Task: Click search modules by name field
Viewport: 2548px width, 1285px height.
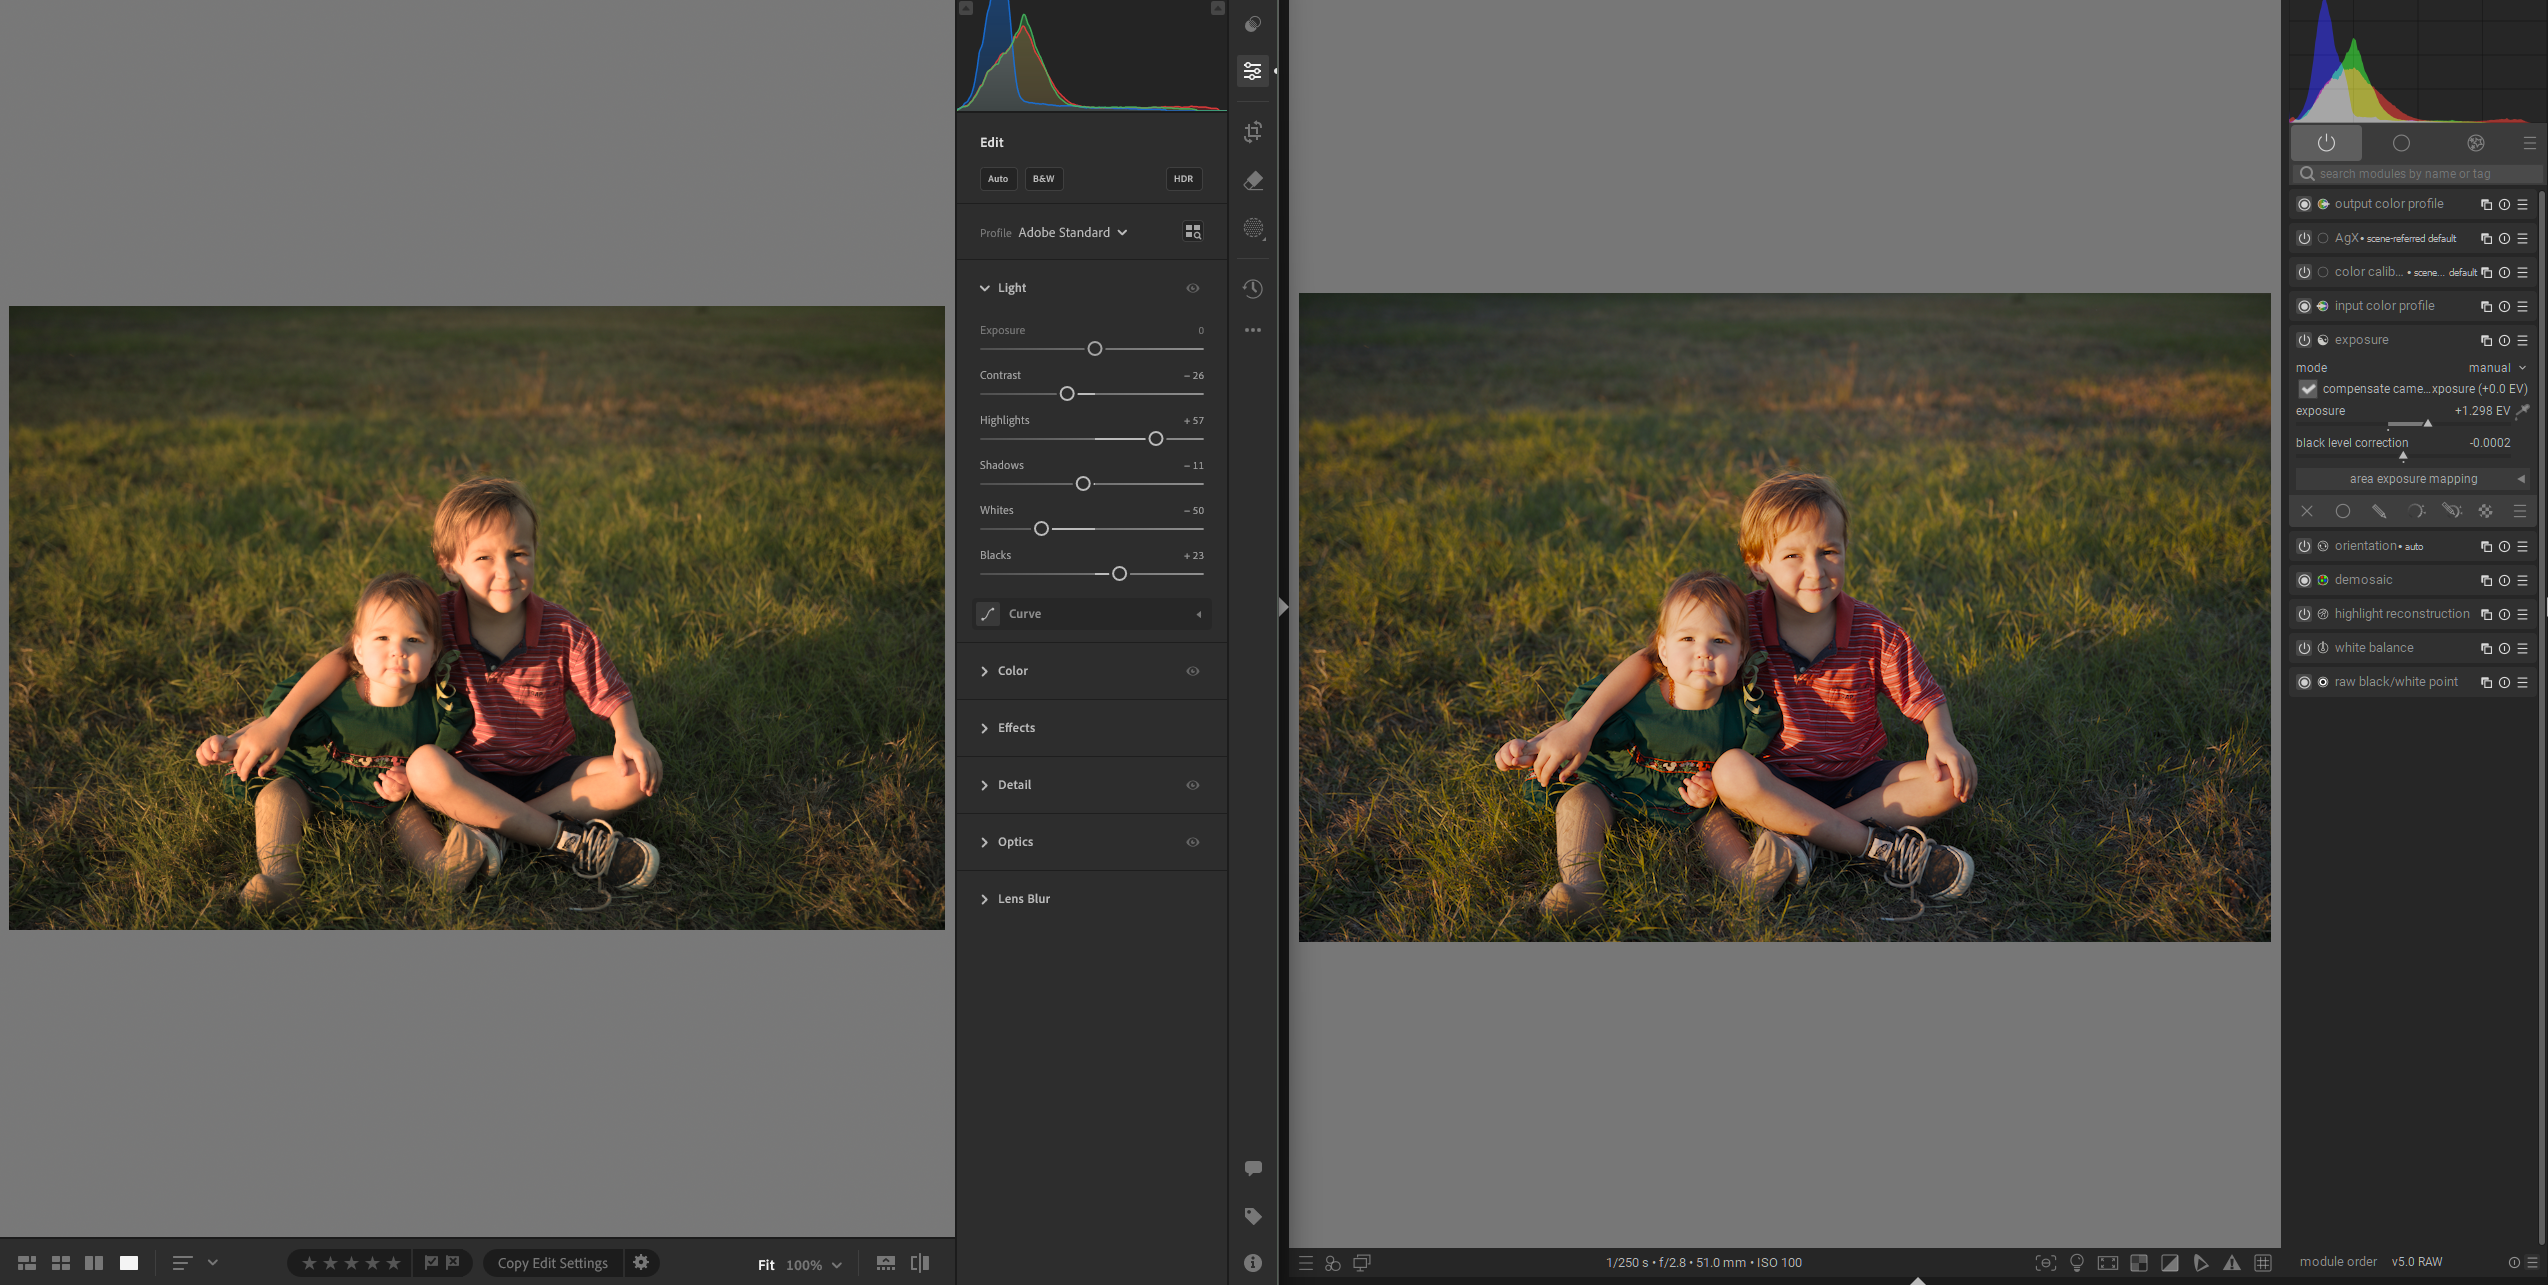Action: click(2416, 174)
